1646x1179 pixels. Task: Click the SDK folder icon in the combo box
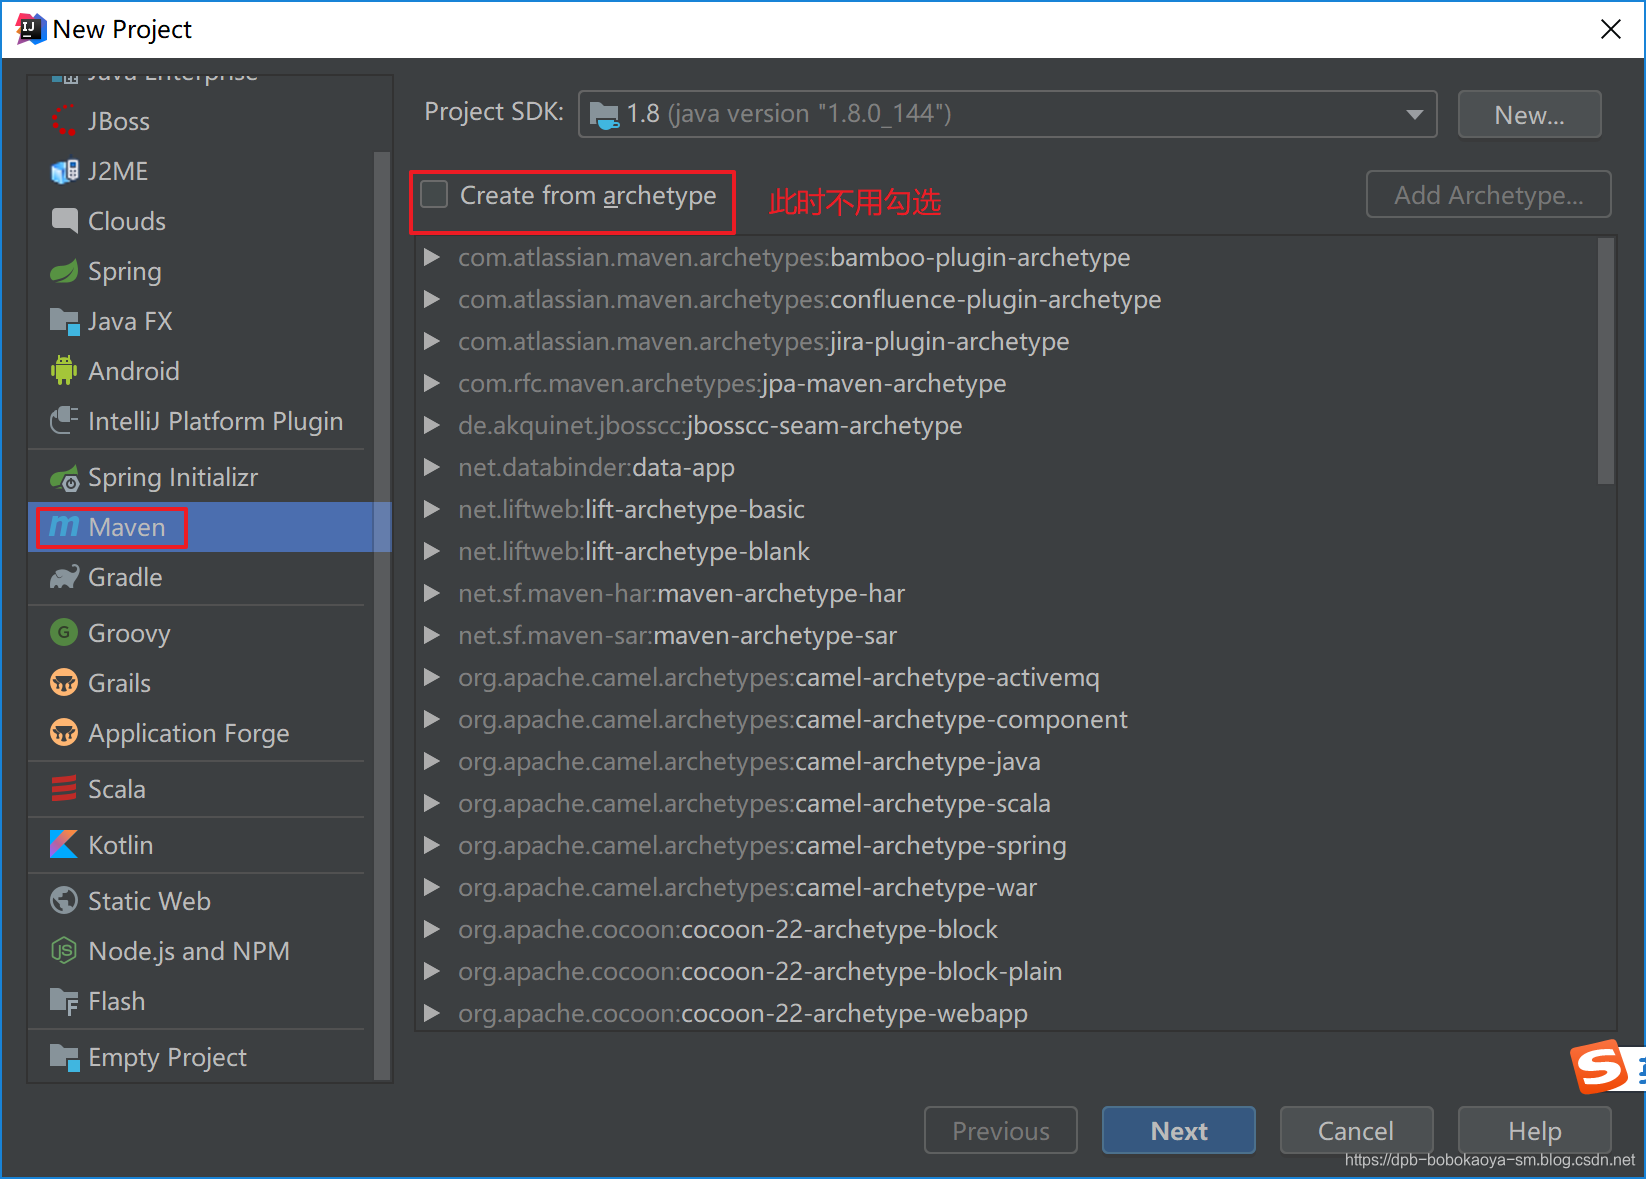tap(604, 115)
